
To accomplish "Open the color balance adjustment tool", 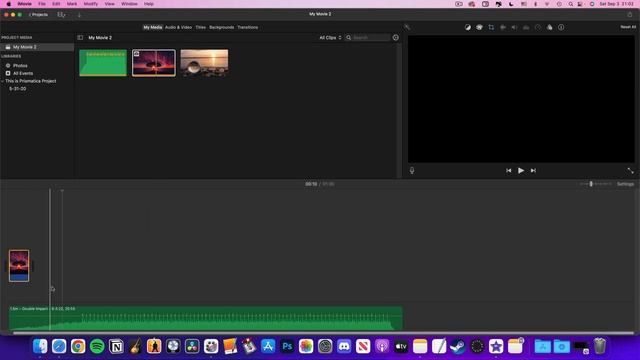I will click(x=468, y=27).
